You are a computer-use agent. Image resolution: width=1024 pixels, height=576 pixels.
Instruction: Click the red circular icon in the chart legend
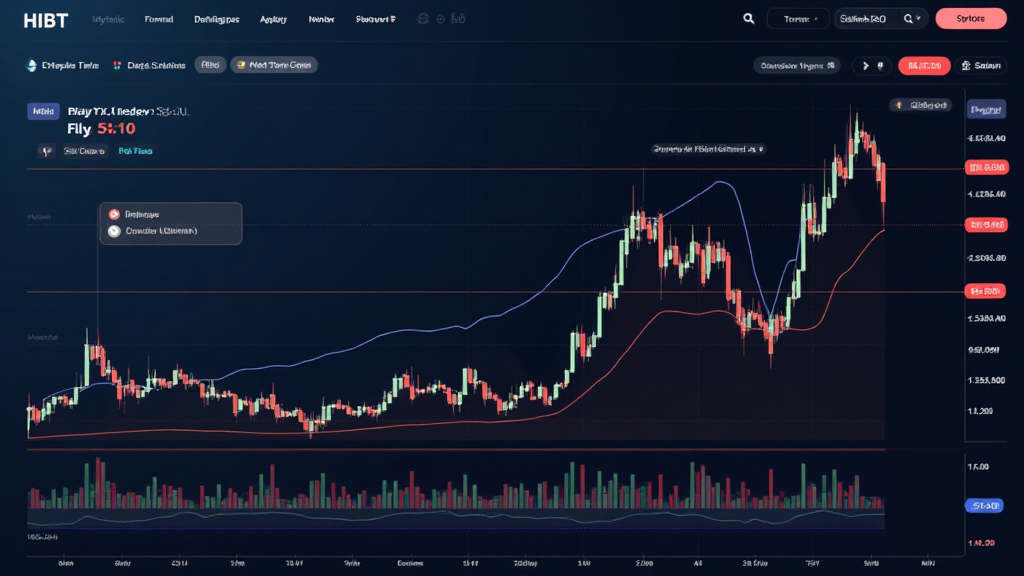pyautogui.click(x=113, y=214)
